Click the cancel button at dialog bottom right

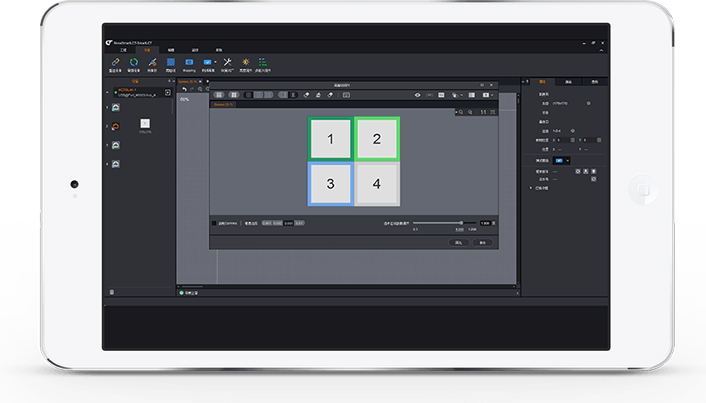click(x=482, y=242)
